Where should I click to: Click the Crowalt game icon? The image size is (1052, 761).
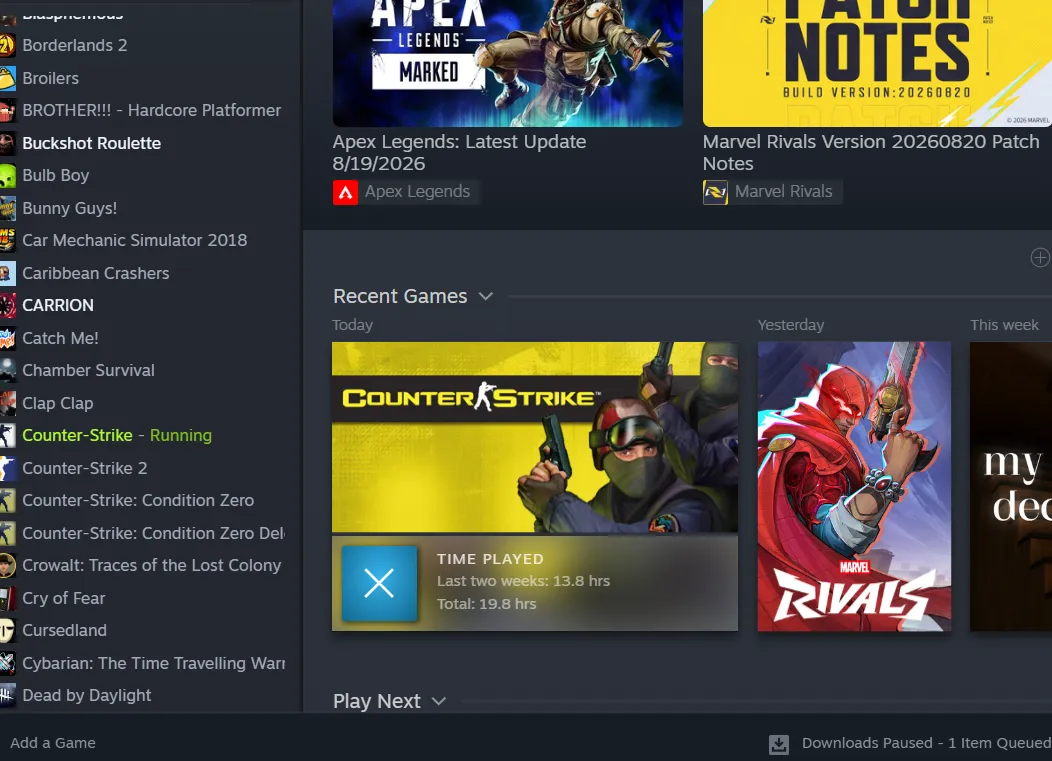click(7, 566)
